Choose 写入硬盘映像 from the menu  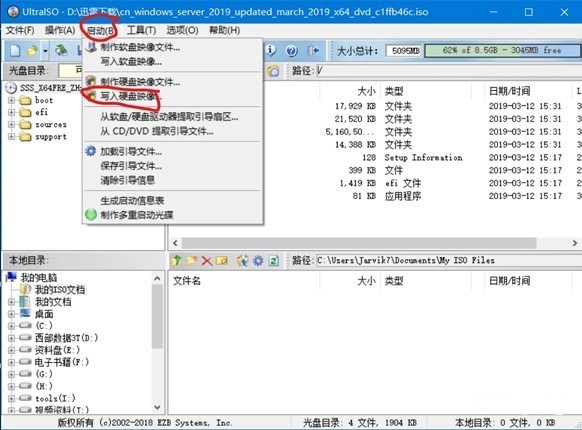coord(173,96)
